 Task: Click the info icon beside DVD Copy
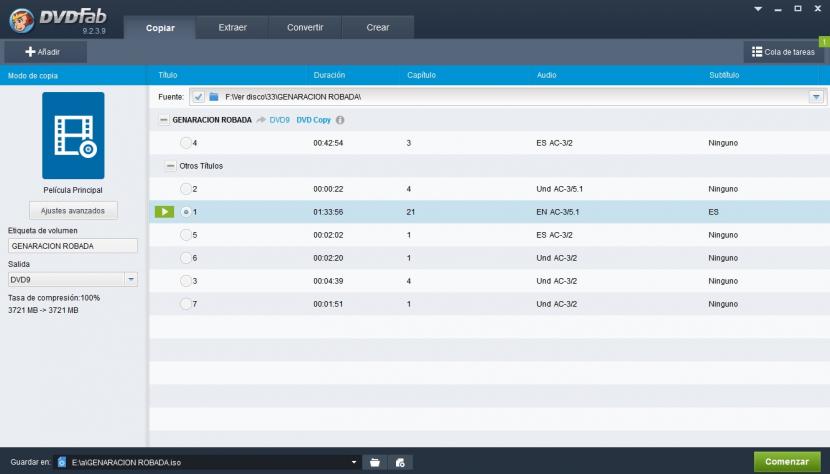(x=340, y=120)
